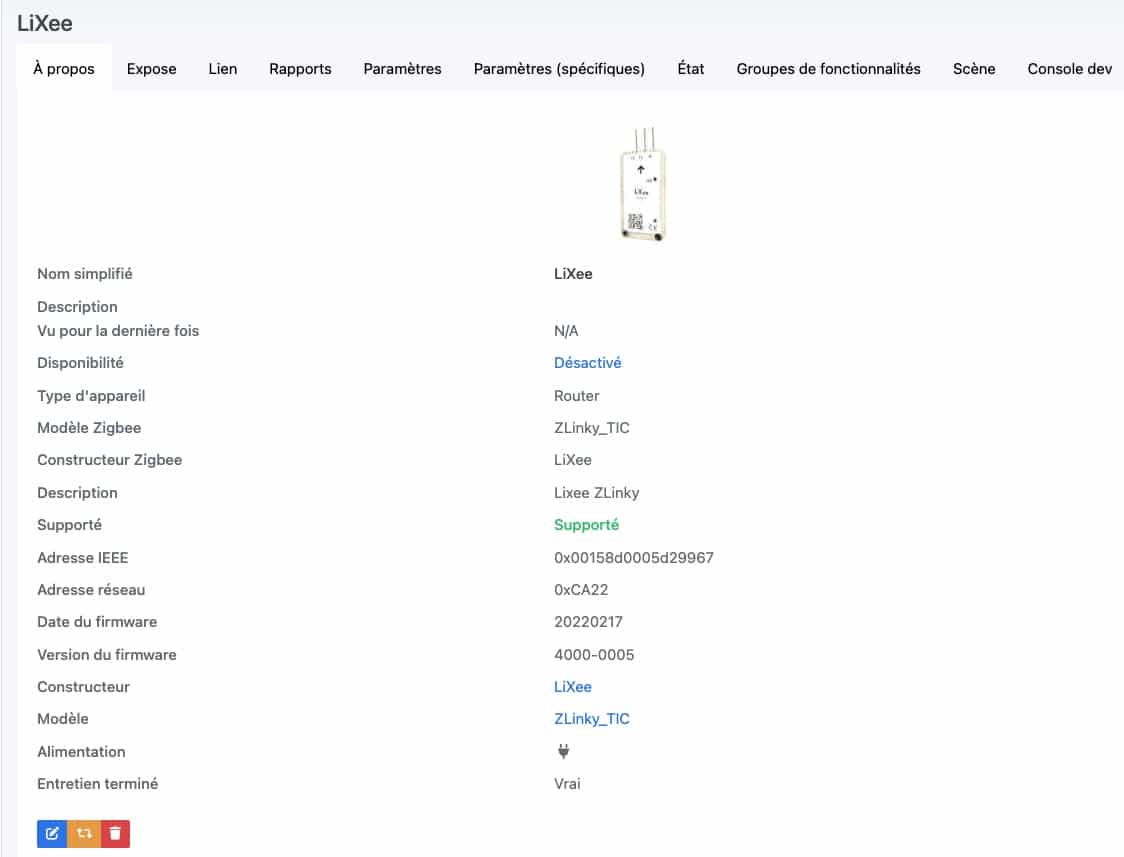Click the green Supporté link

(586, 525)
